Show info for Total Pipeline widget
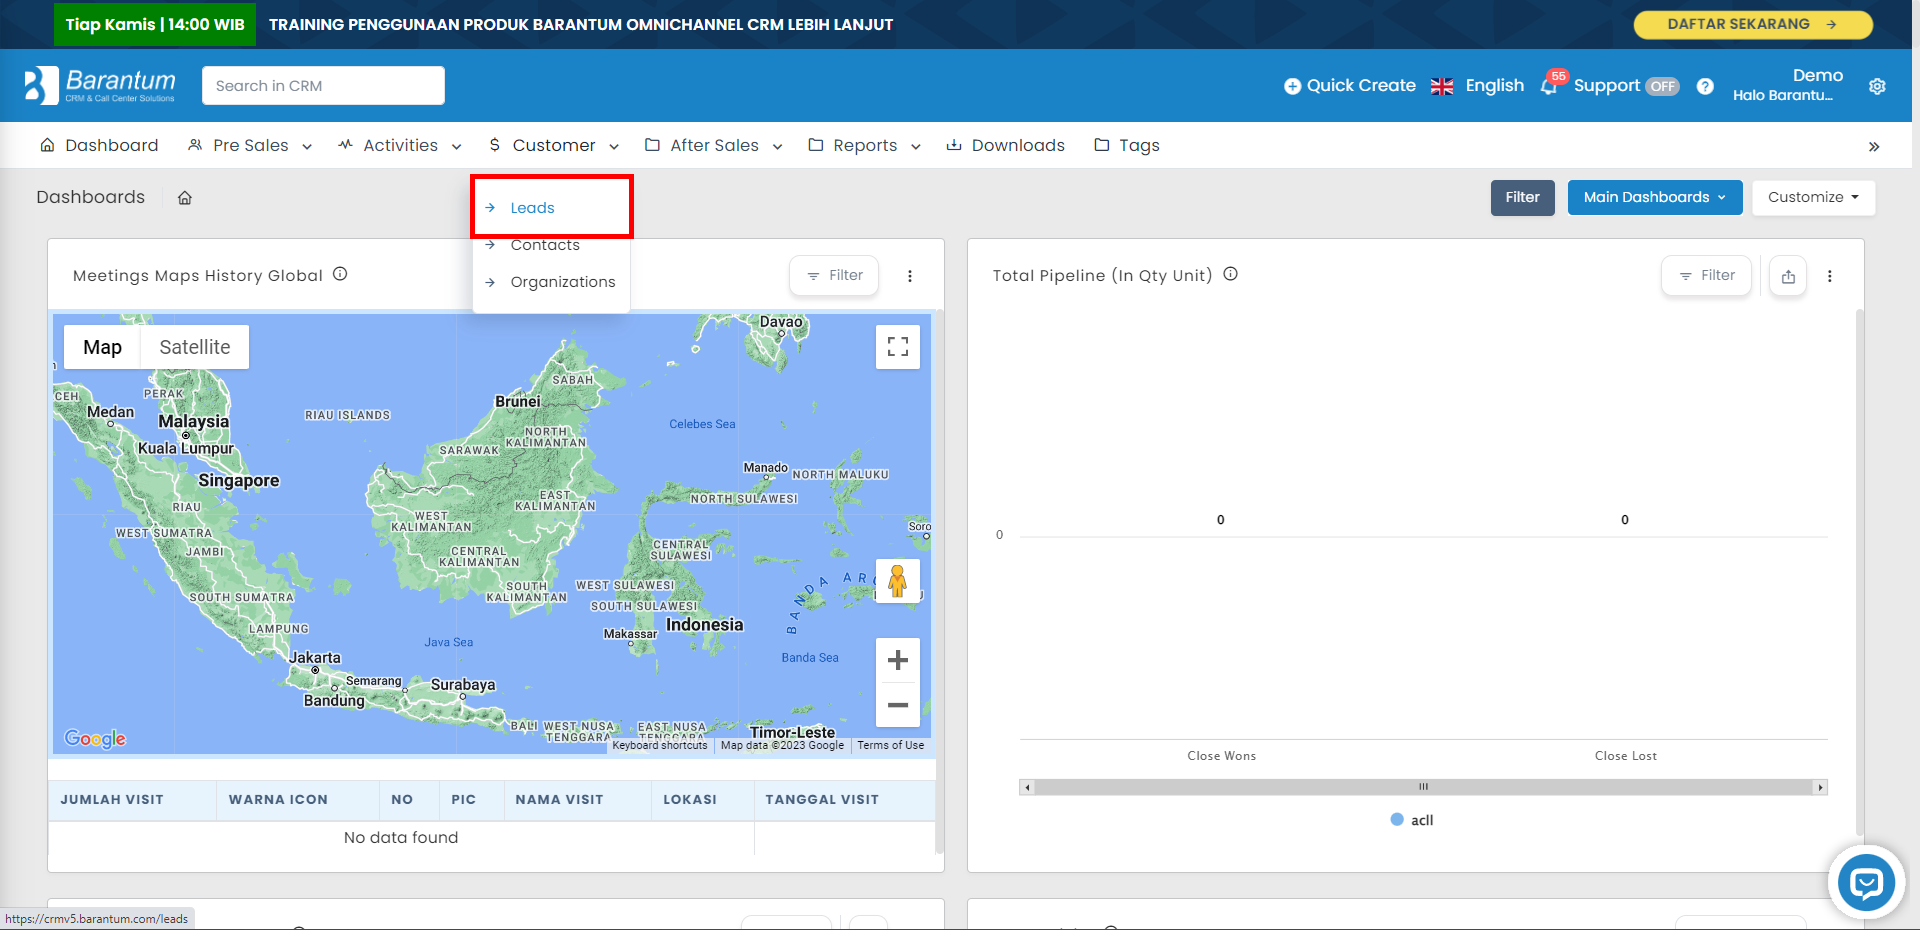1920x930 pixels. tap(1231, 274)
